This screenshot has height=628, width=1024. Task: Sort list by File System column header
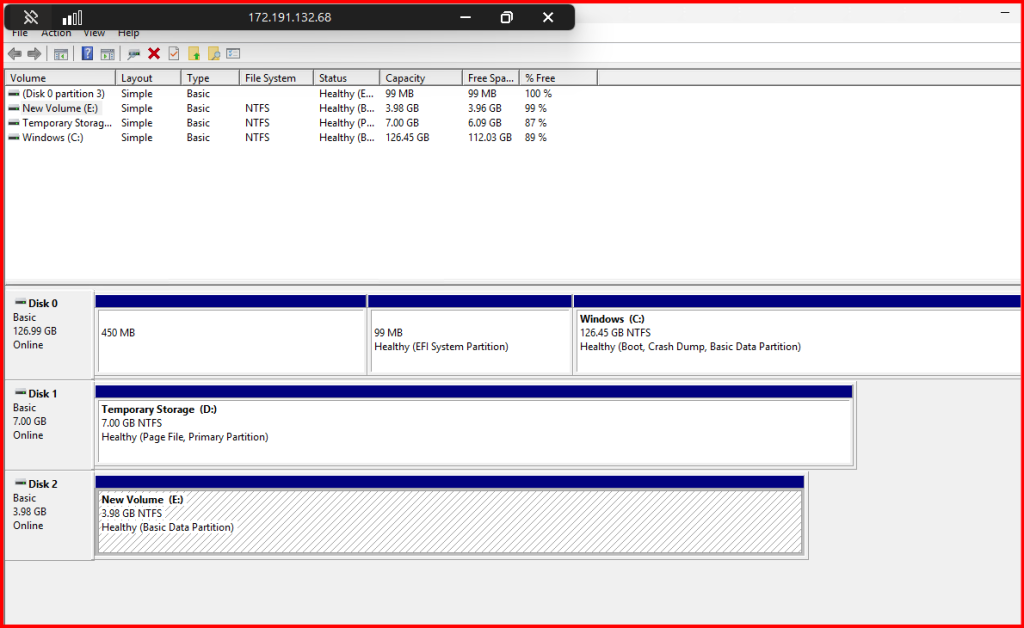point(276,78)
